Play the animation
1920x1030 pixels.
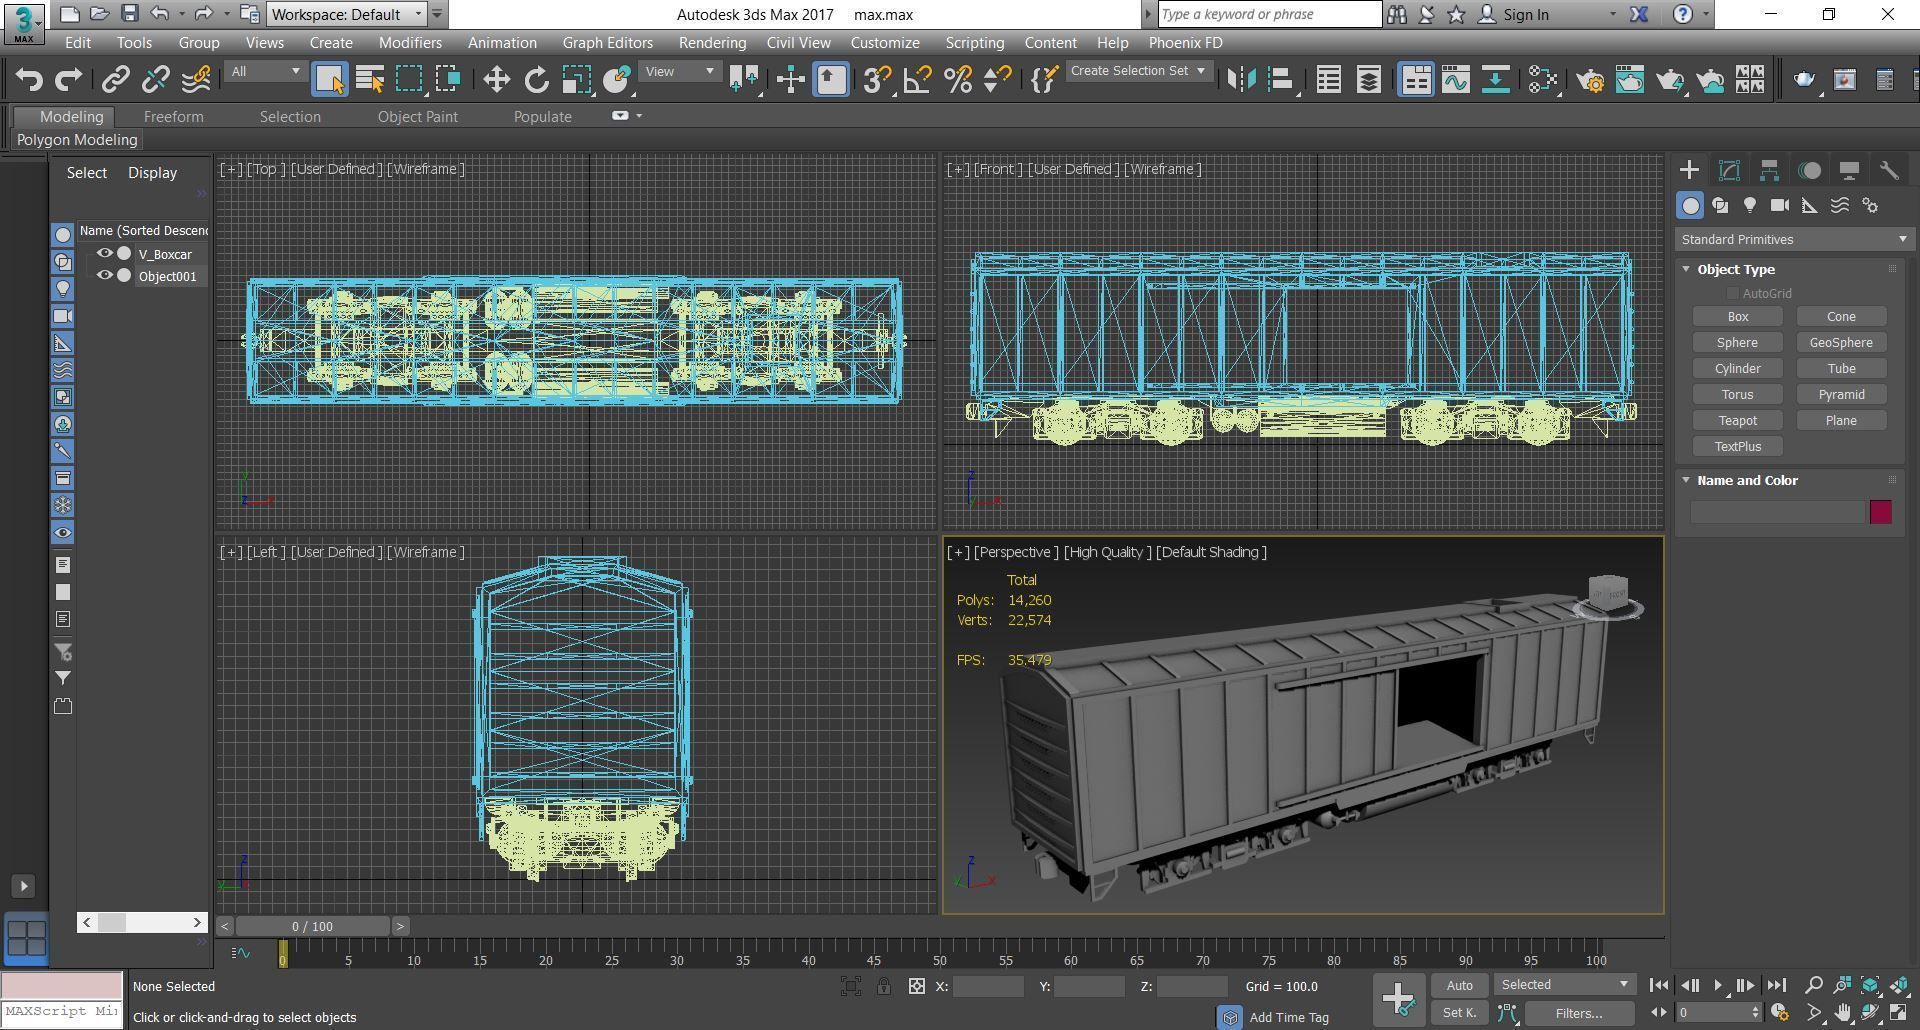coord(1718,986)
